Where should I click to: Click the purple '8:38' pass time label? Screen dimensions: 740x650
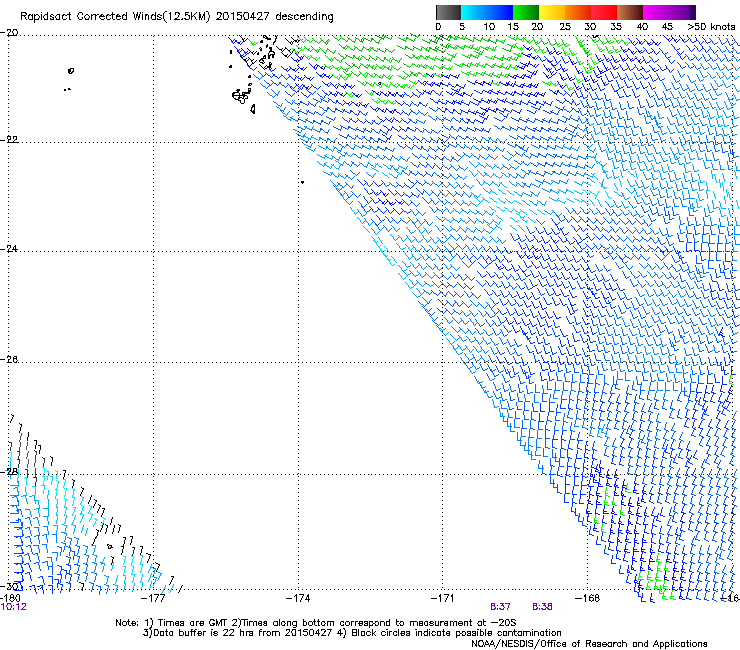coord(542,607)
